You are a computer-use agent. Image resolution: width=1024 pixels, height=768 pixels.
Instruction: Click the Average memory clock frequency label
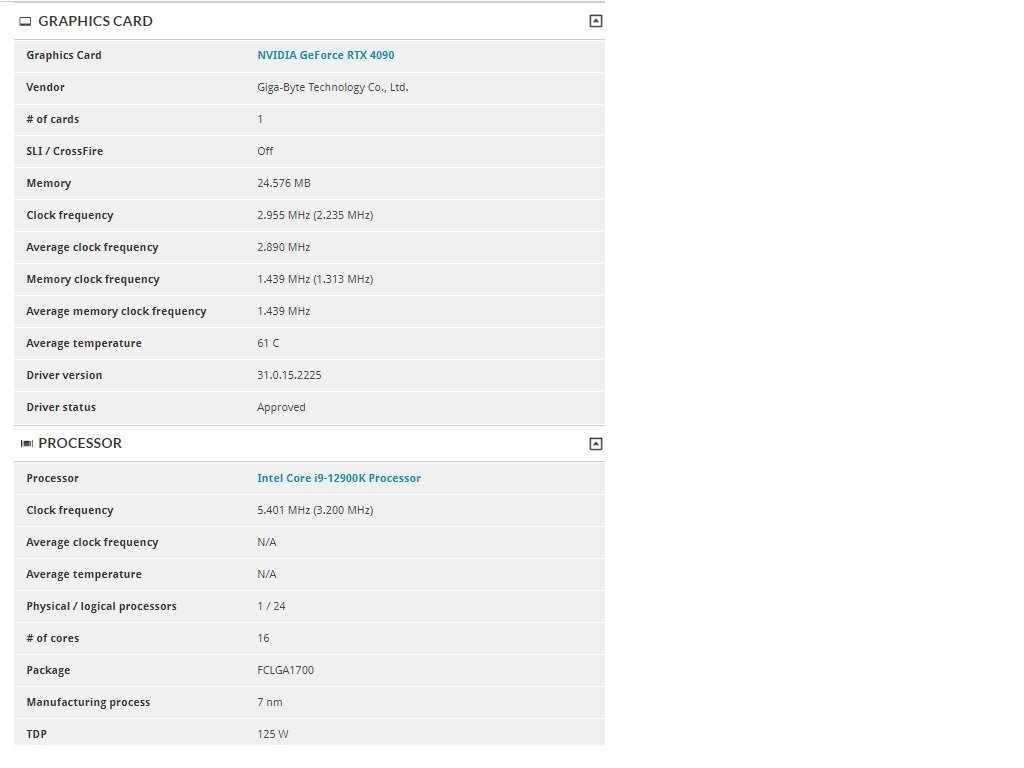pos(116,312)
